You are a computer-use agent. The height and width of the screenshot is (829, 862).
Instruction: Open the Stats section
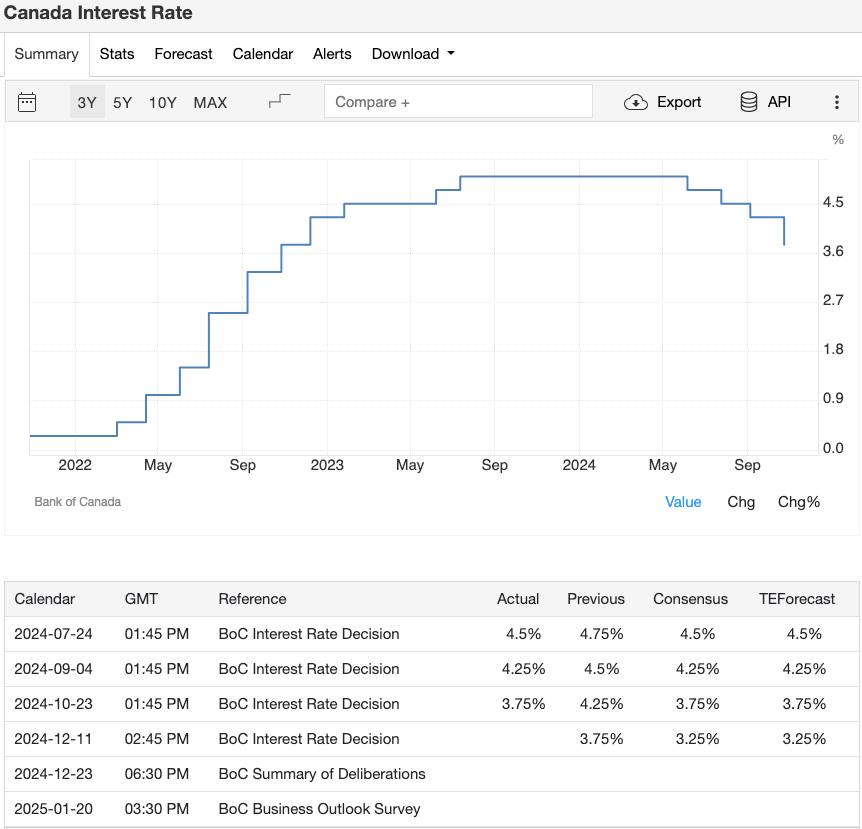point(117,54)
